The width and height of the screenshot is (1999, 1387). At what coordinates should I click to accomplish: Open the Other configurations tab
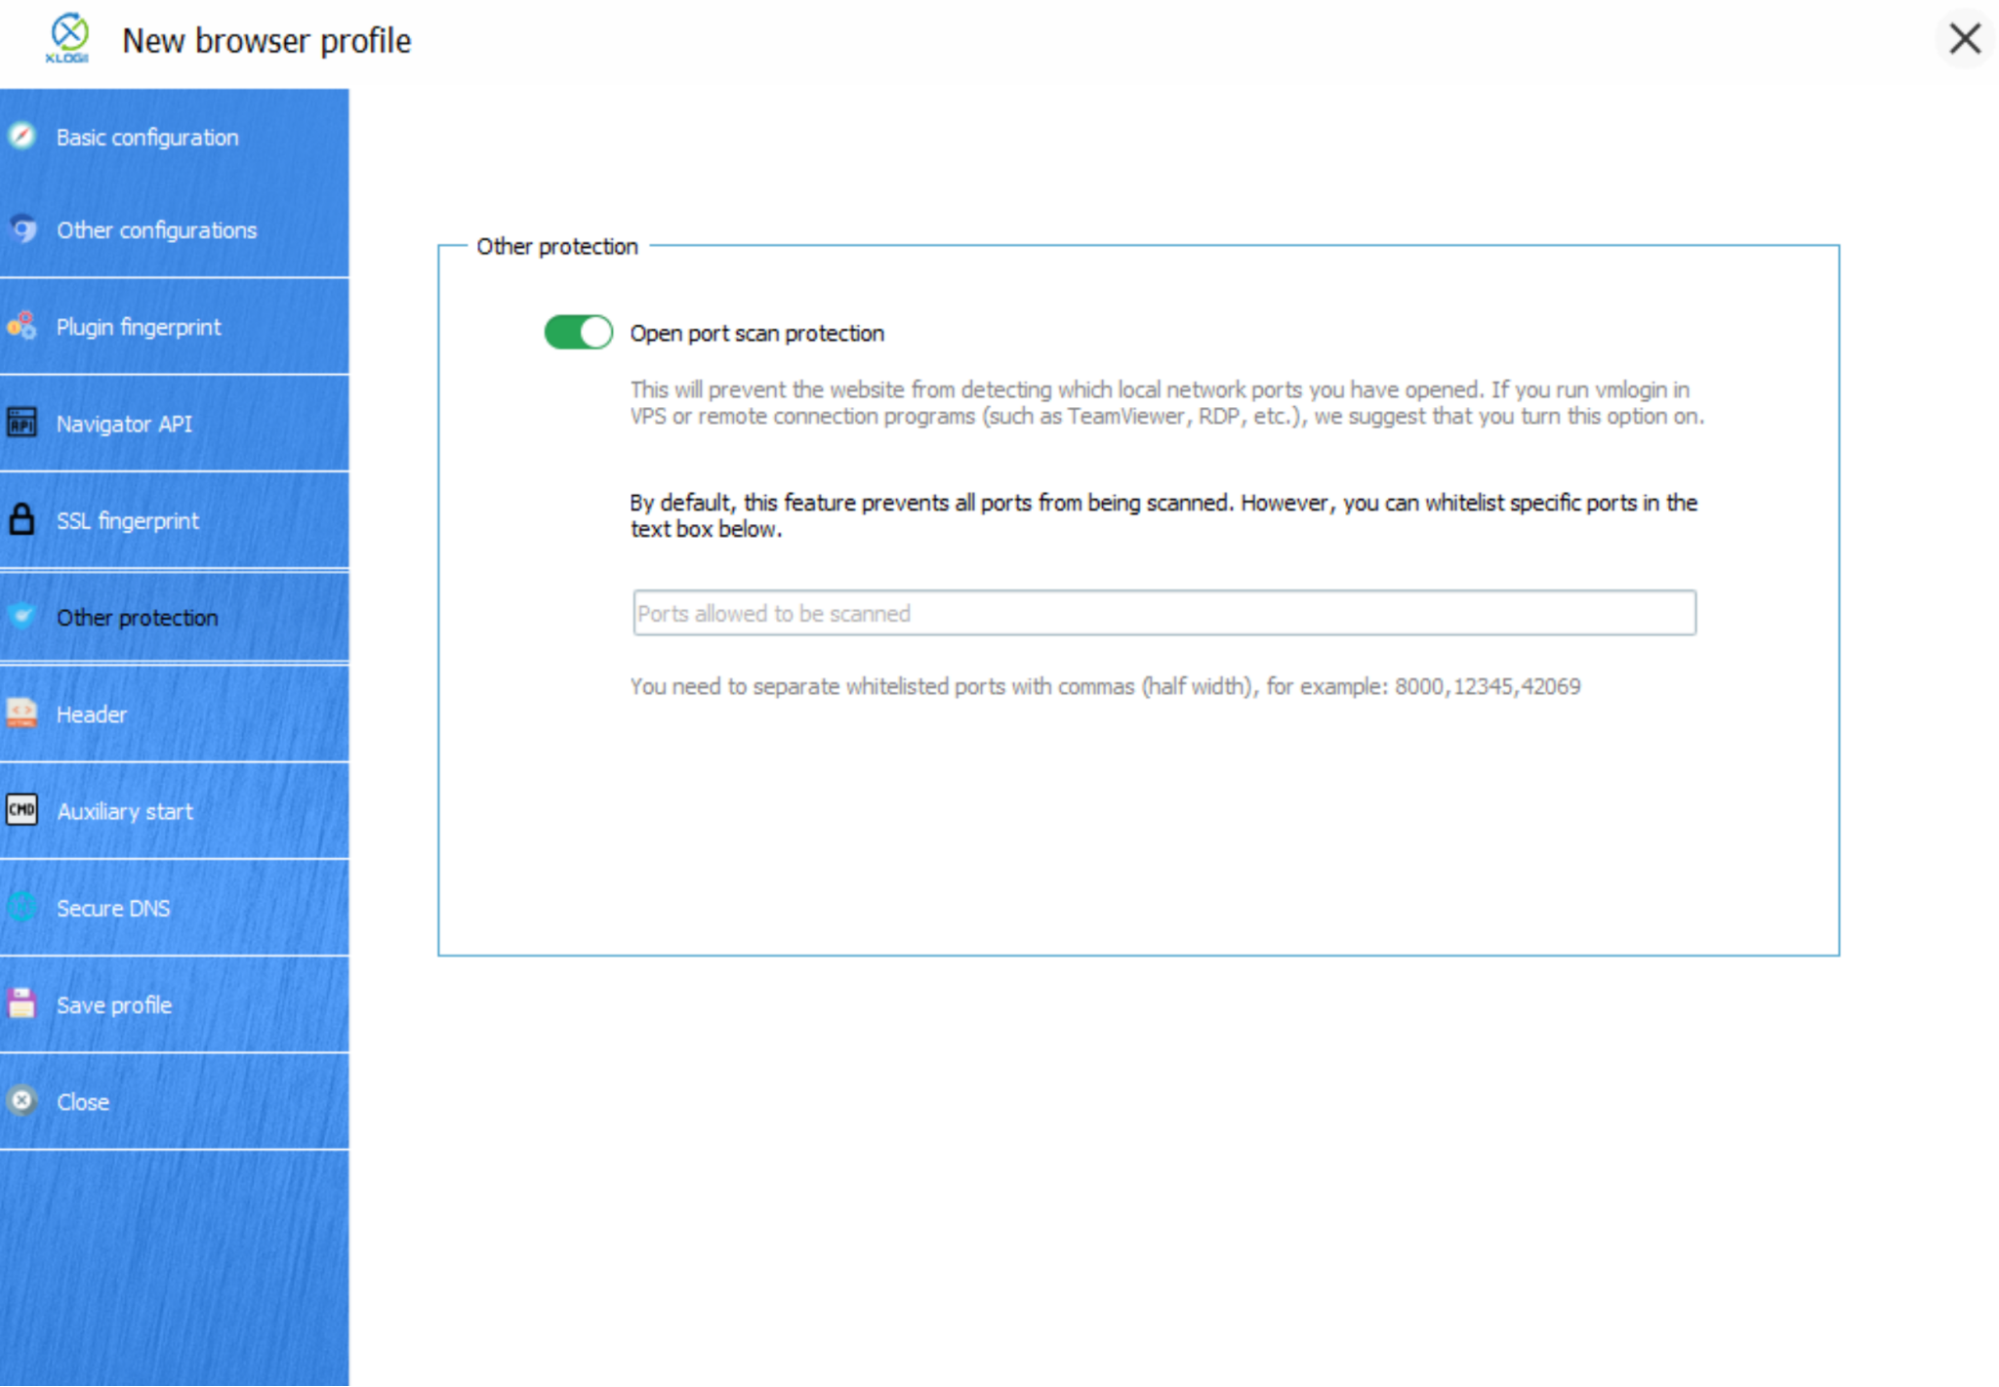click(x=174, y=230)
